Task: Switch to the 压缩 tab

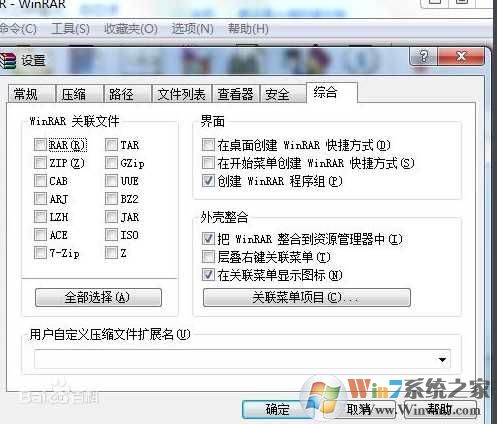Action: [79, 94]
